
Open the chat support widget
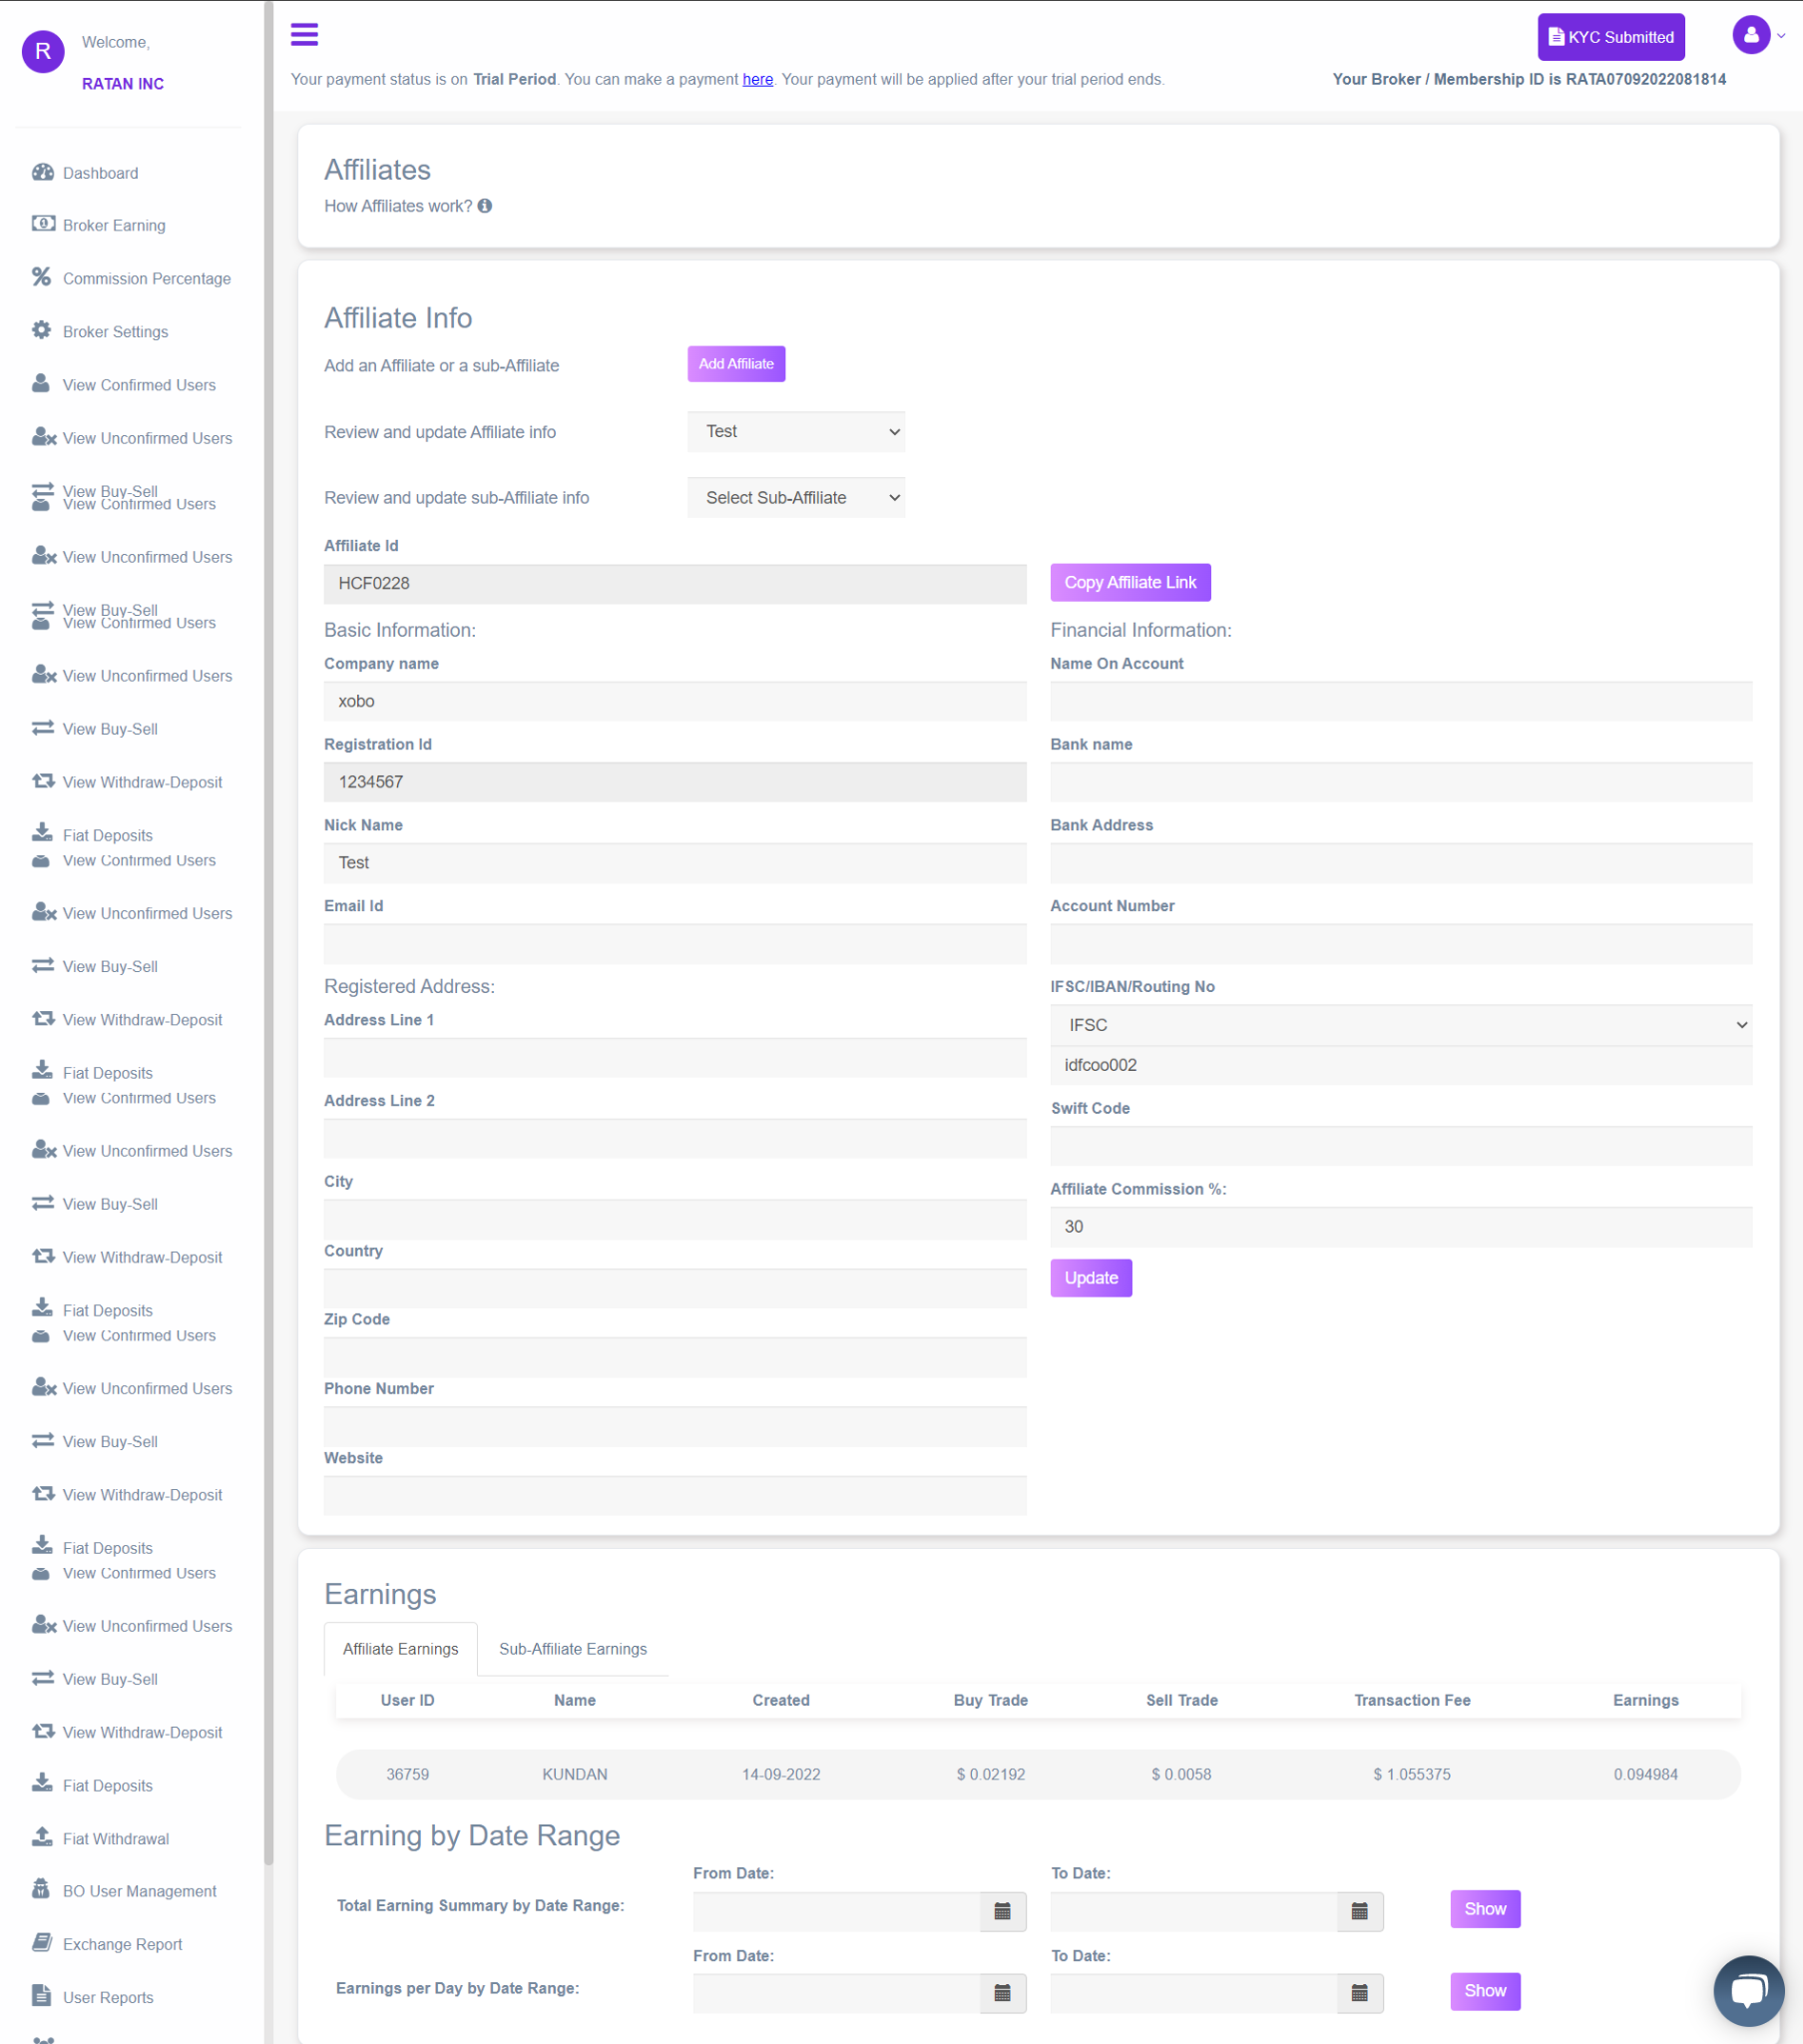pyautogui.click(x=1748, y=1990)
